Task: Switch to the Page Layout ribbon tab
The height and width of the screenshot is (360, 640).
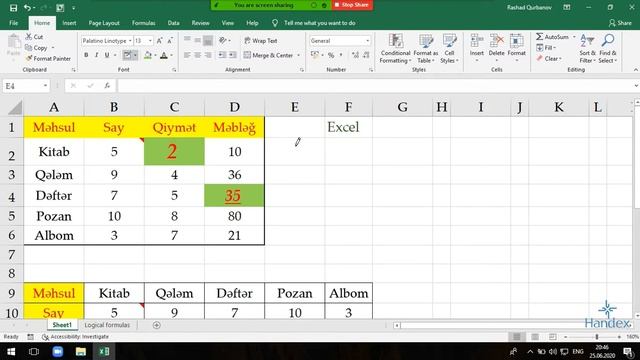Action: click(104, 23)
